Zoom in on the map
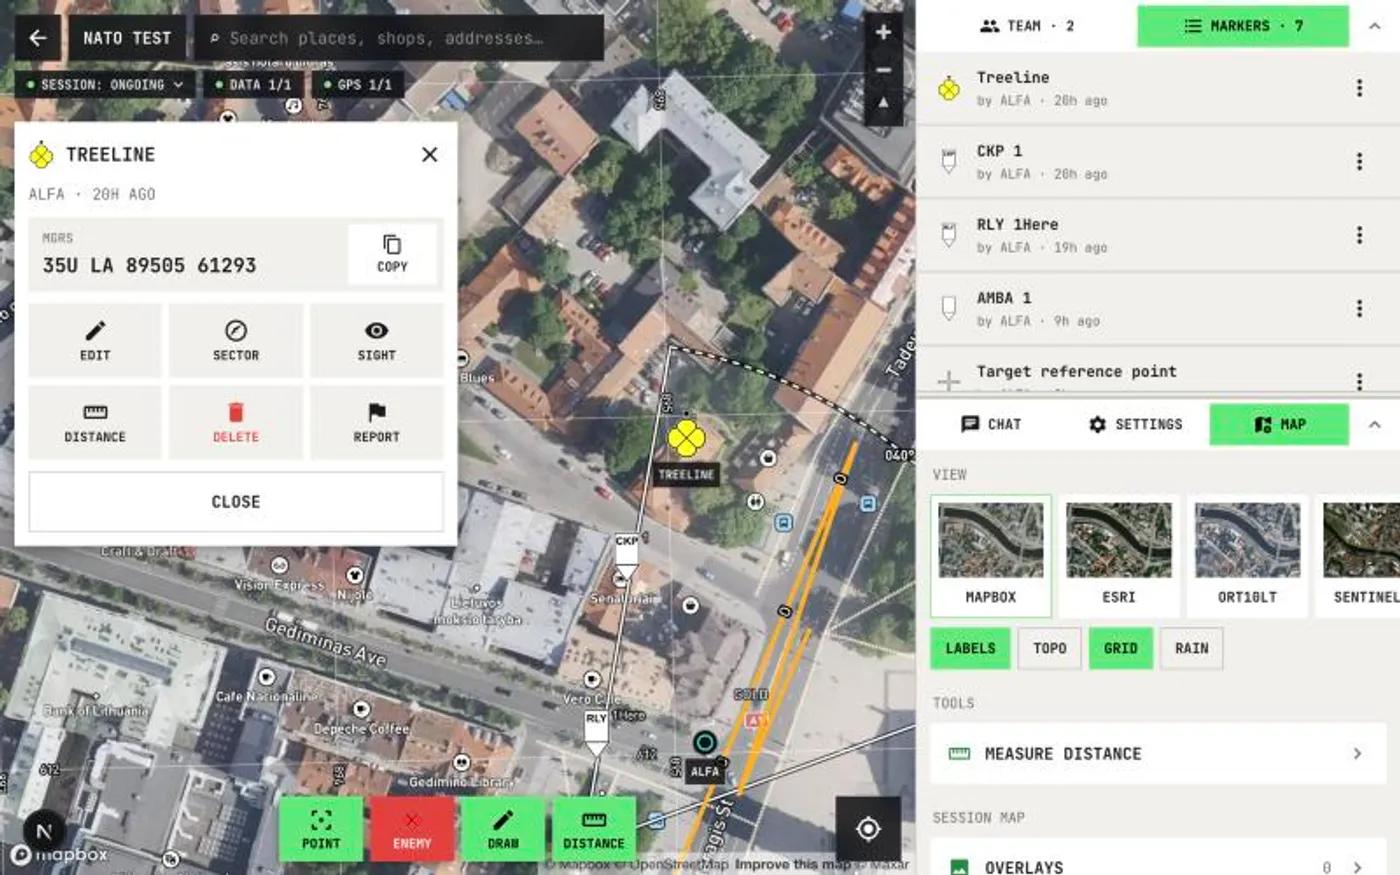 point(883,32)
